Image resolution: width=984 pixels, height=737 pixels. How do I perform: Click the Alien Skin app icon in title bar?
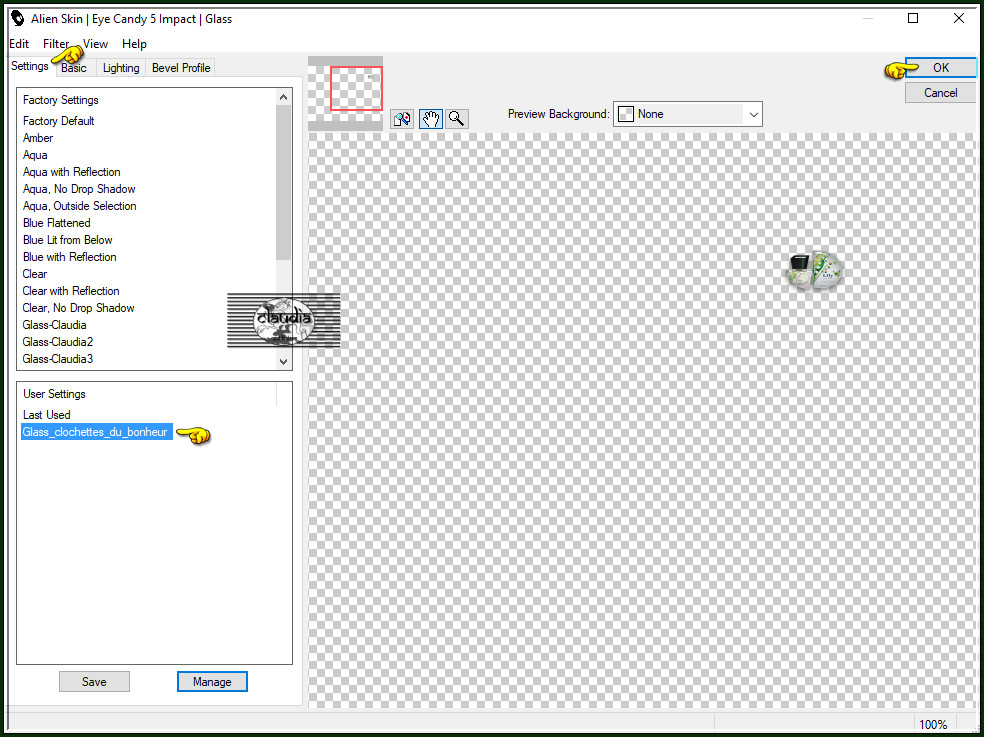click(x=18, y=19)
